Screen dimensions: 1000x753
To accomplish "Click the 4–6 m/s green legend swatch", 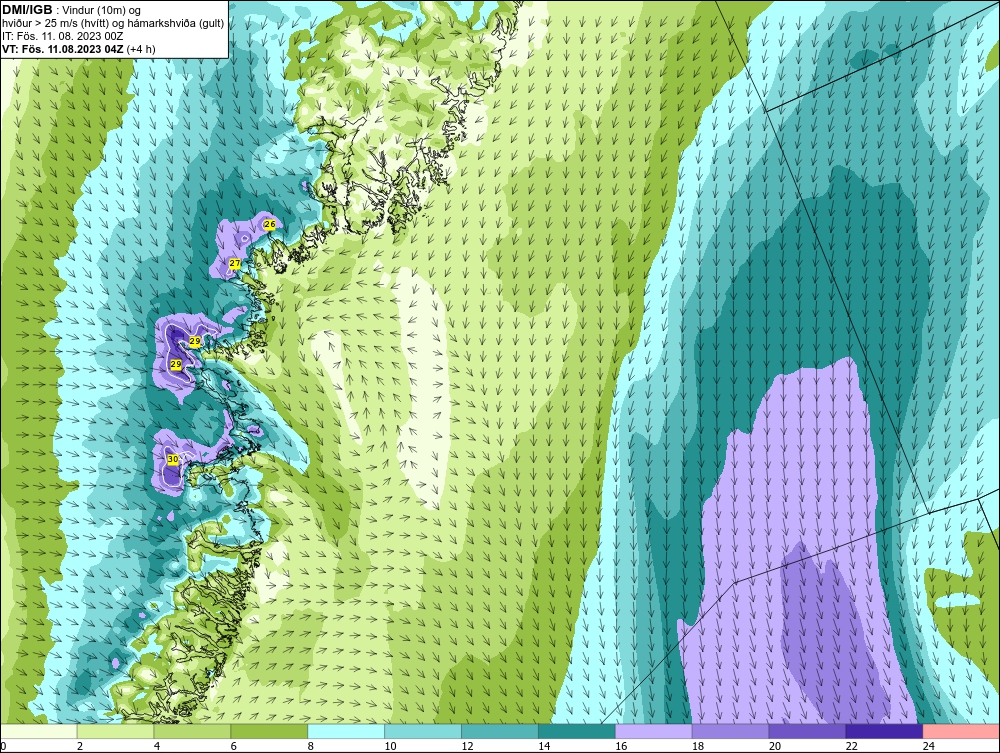I will click(x=192, y=731).
